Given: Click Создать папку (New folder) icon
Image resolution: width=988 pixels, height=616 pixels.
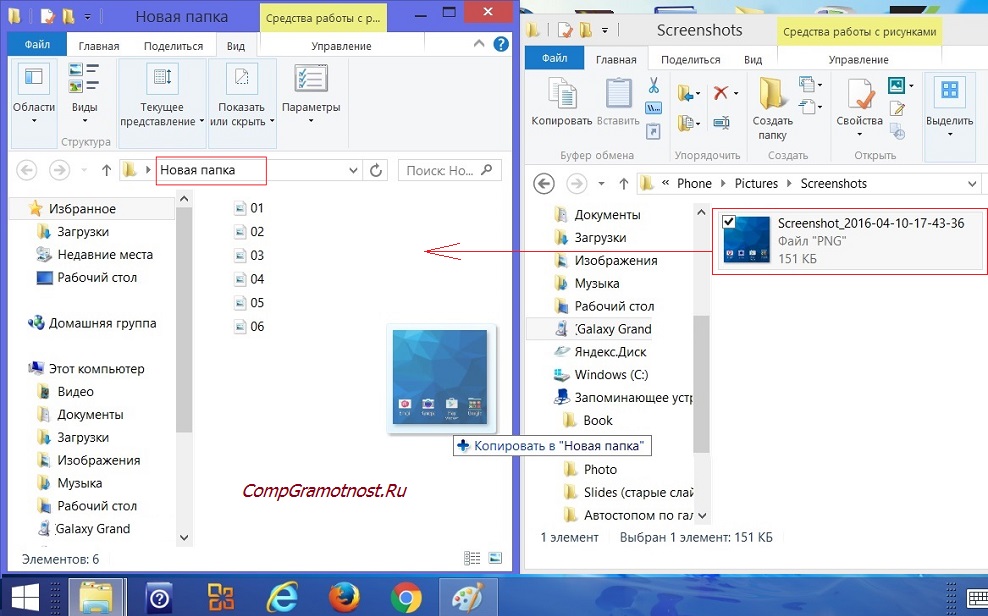Looking at the screenshot, I should click(772, 100).
